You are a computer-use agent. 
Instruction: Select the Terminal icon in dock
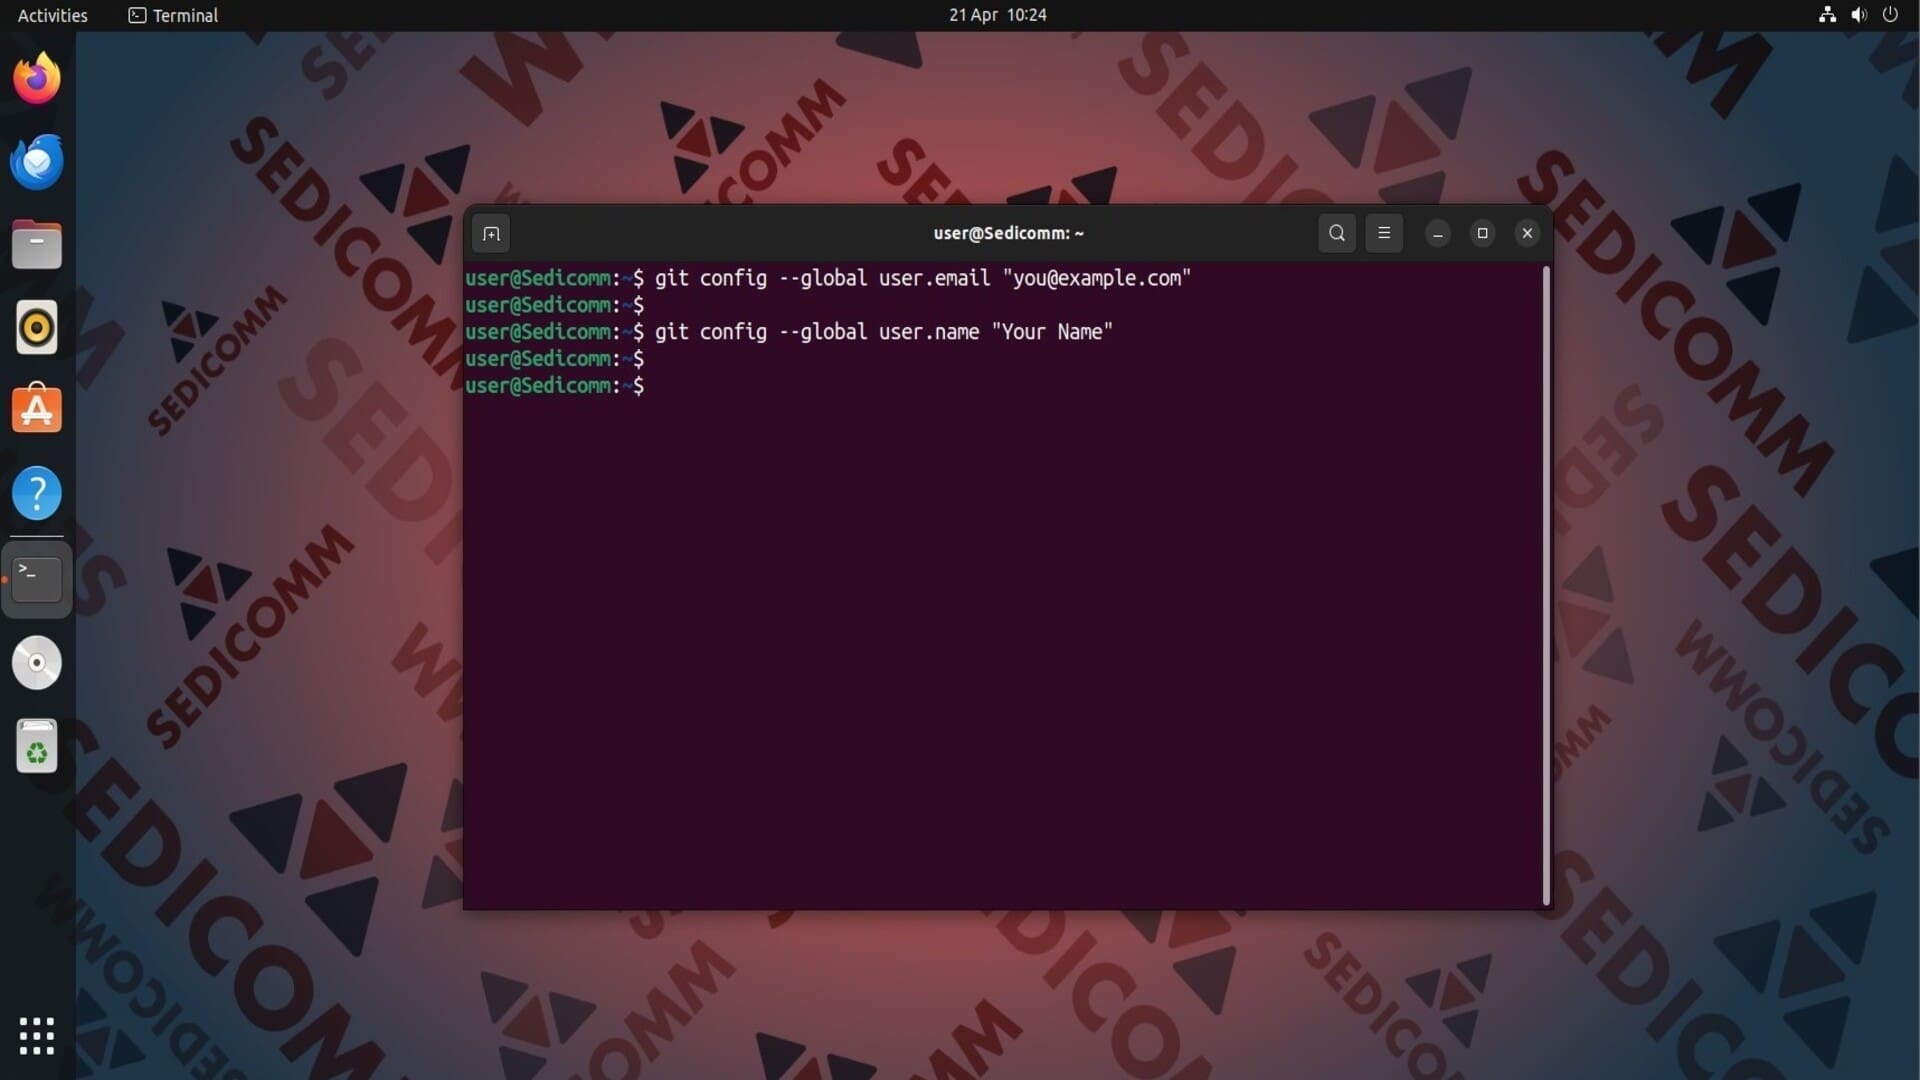[37, 579]
